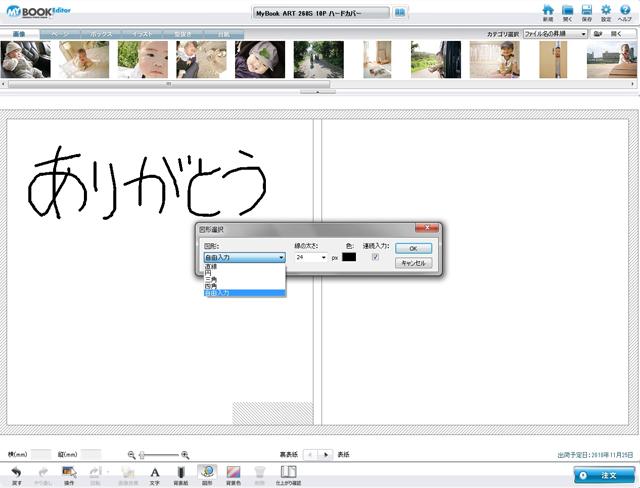The image size is (640, 488).
Task: Switch to the 台紙 tab
Action: [224, 34]
